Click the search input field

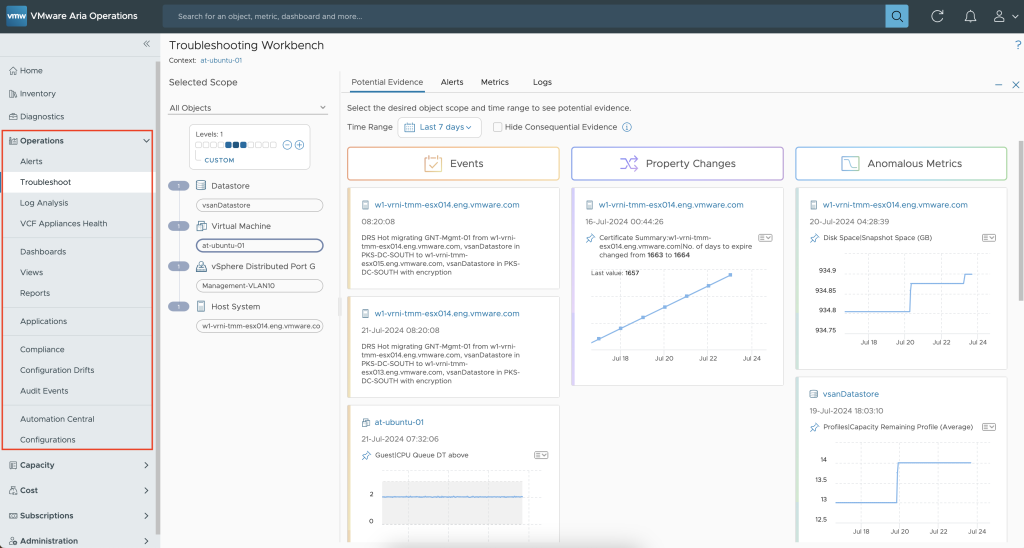tap(520, 16)
